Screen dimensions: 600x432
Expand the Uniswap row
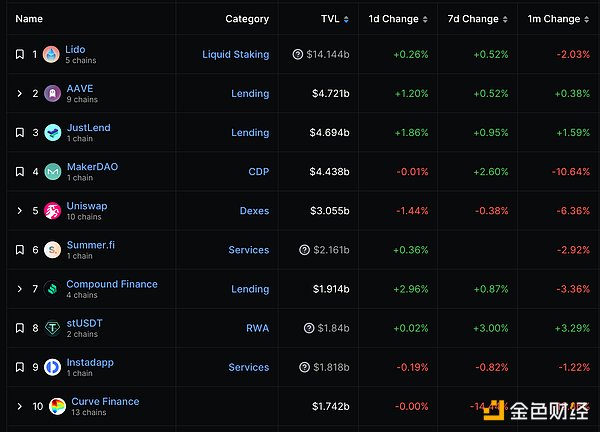(19, 211)
